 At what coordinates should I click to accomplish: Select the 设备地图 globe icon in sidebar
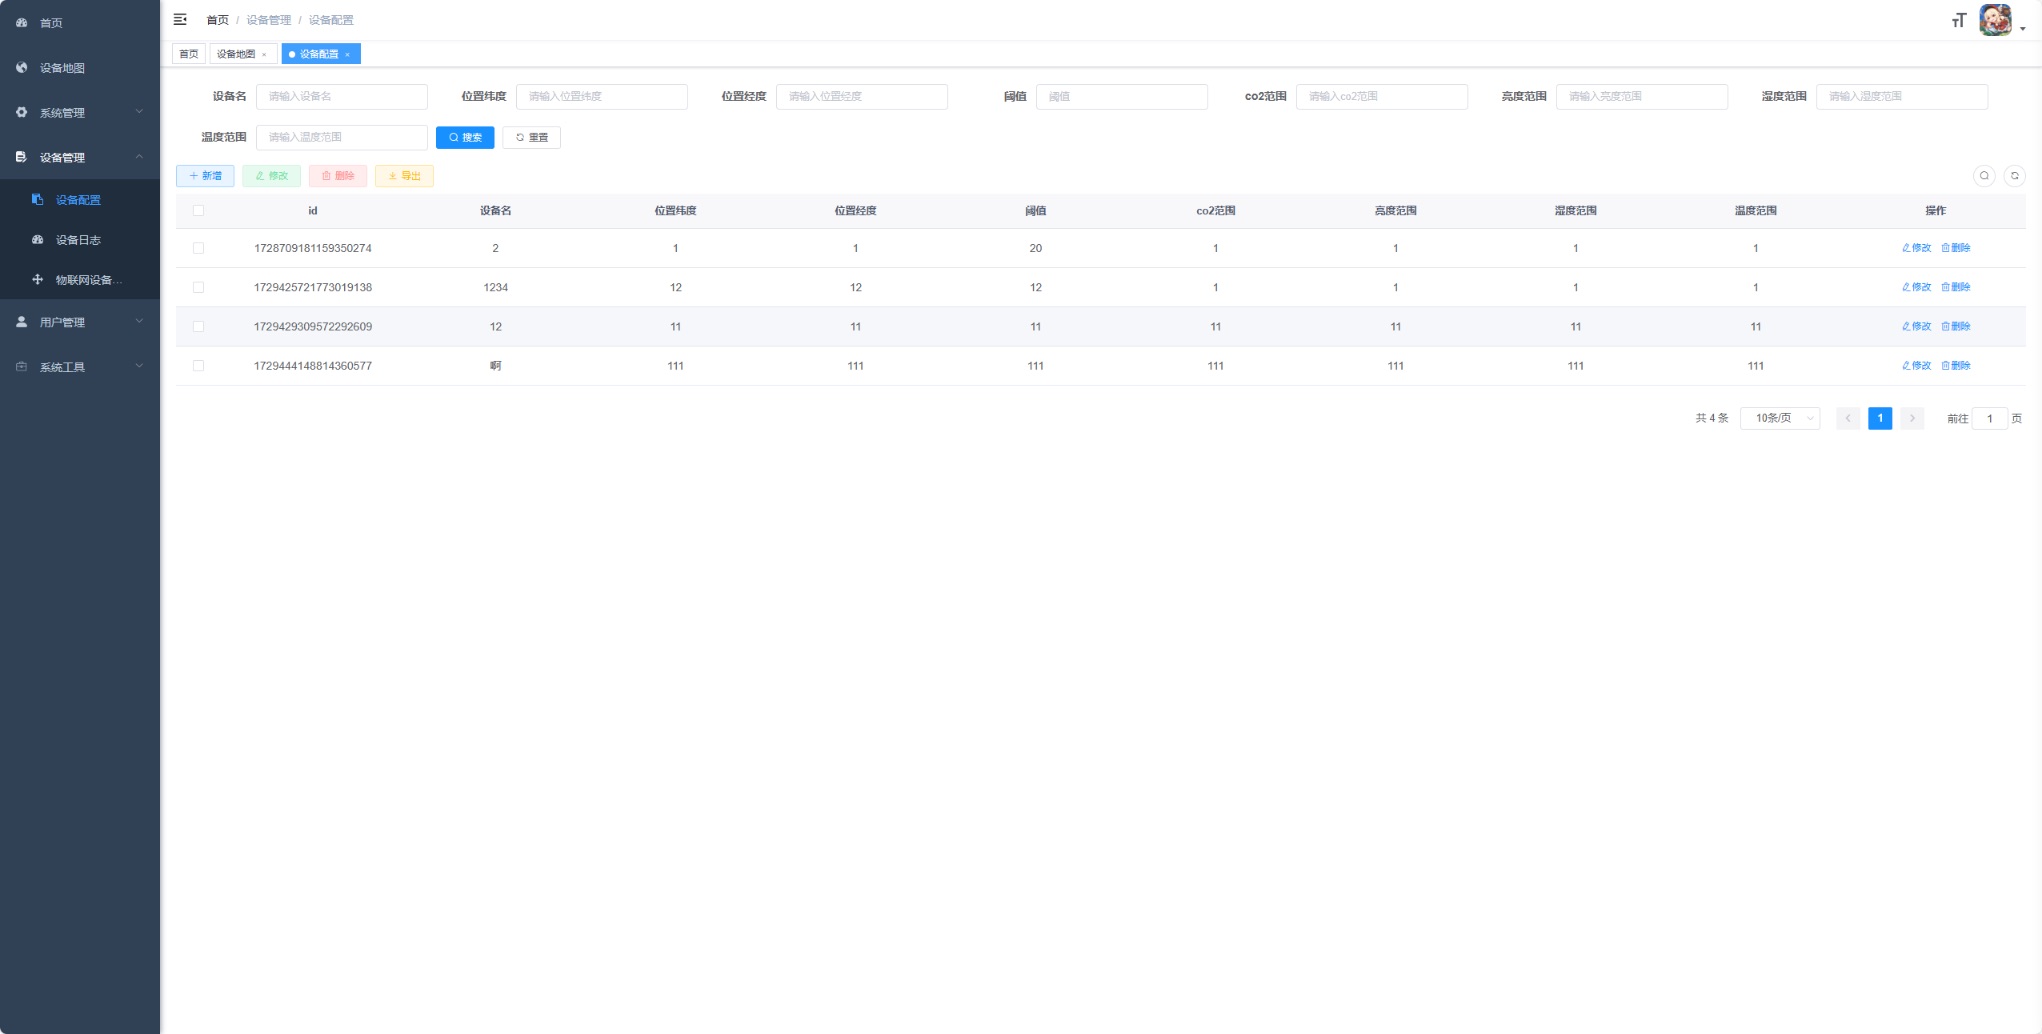coord(21,67)
